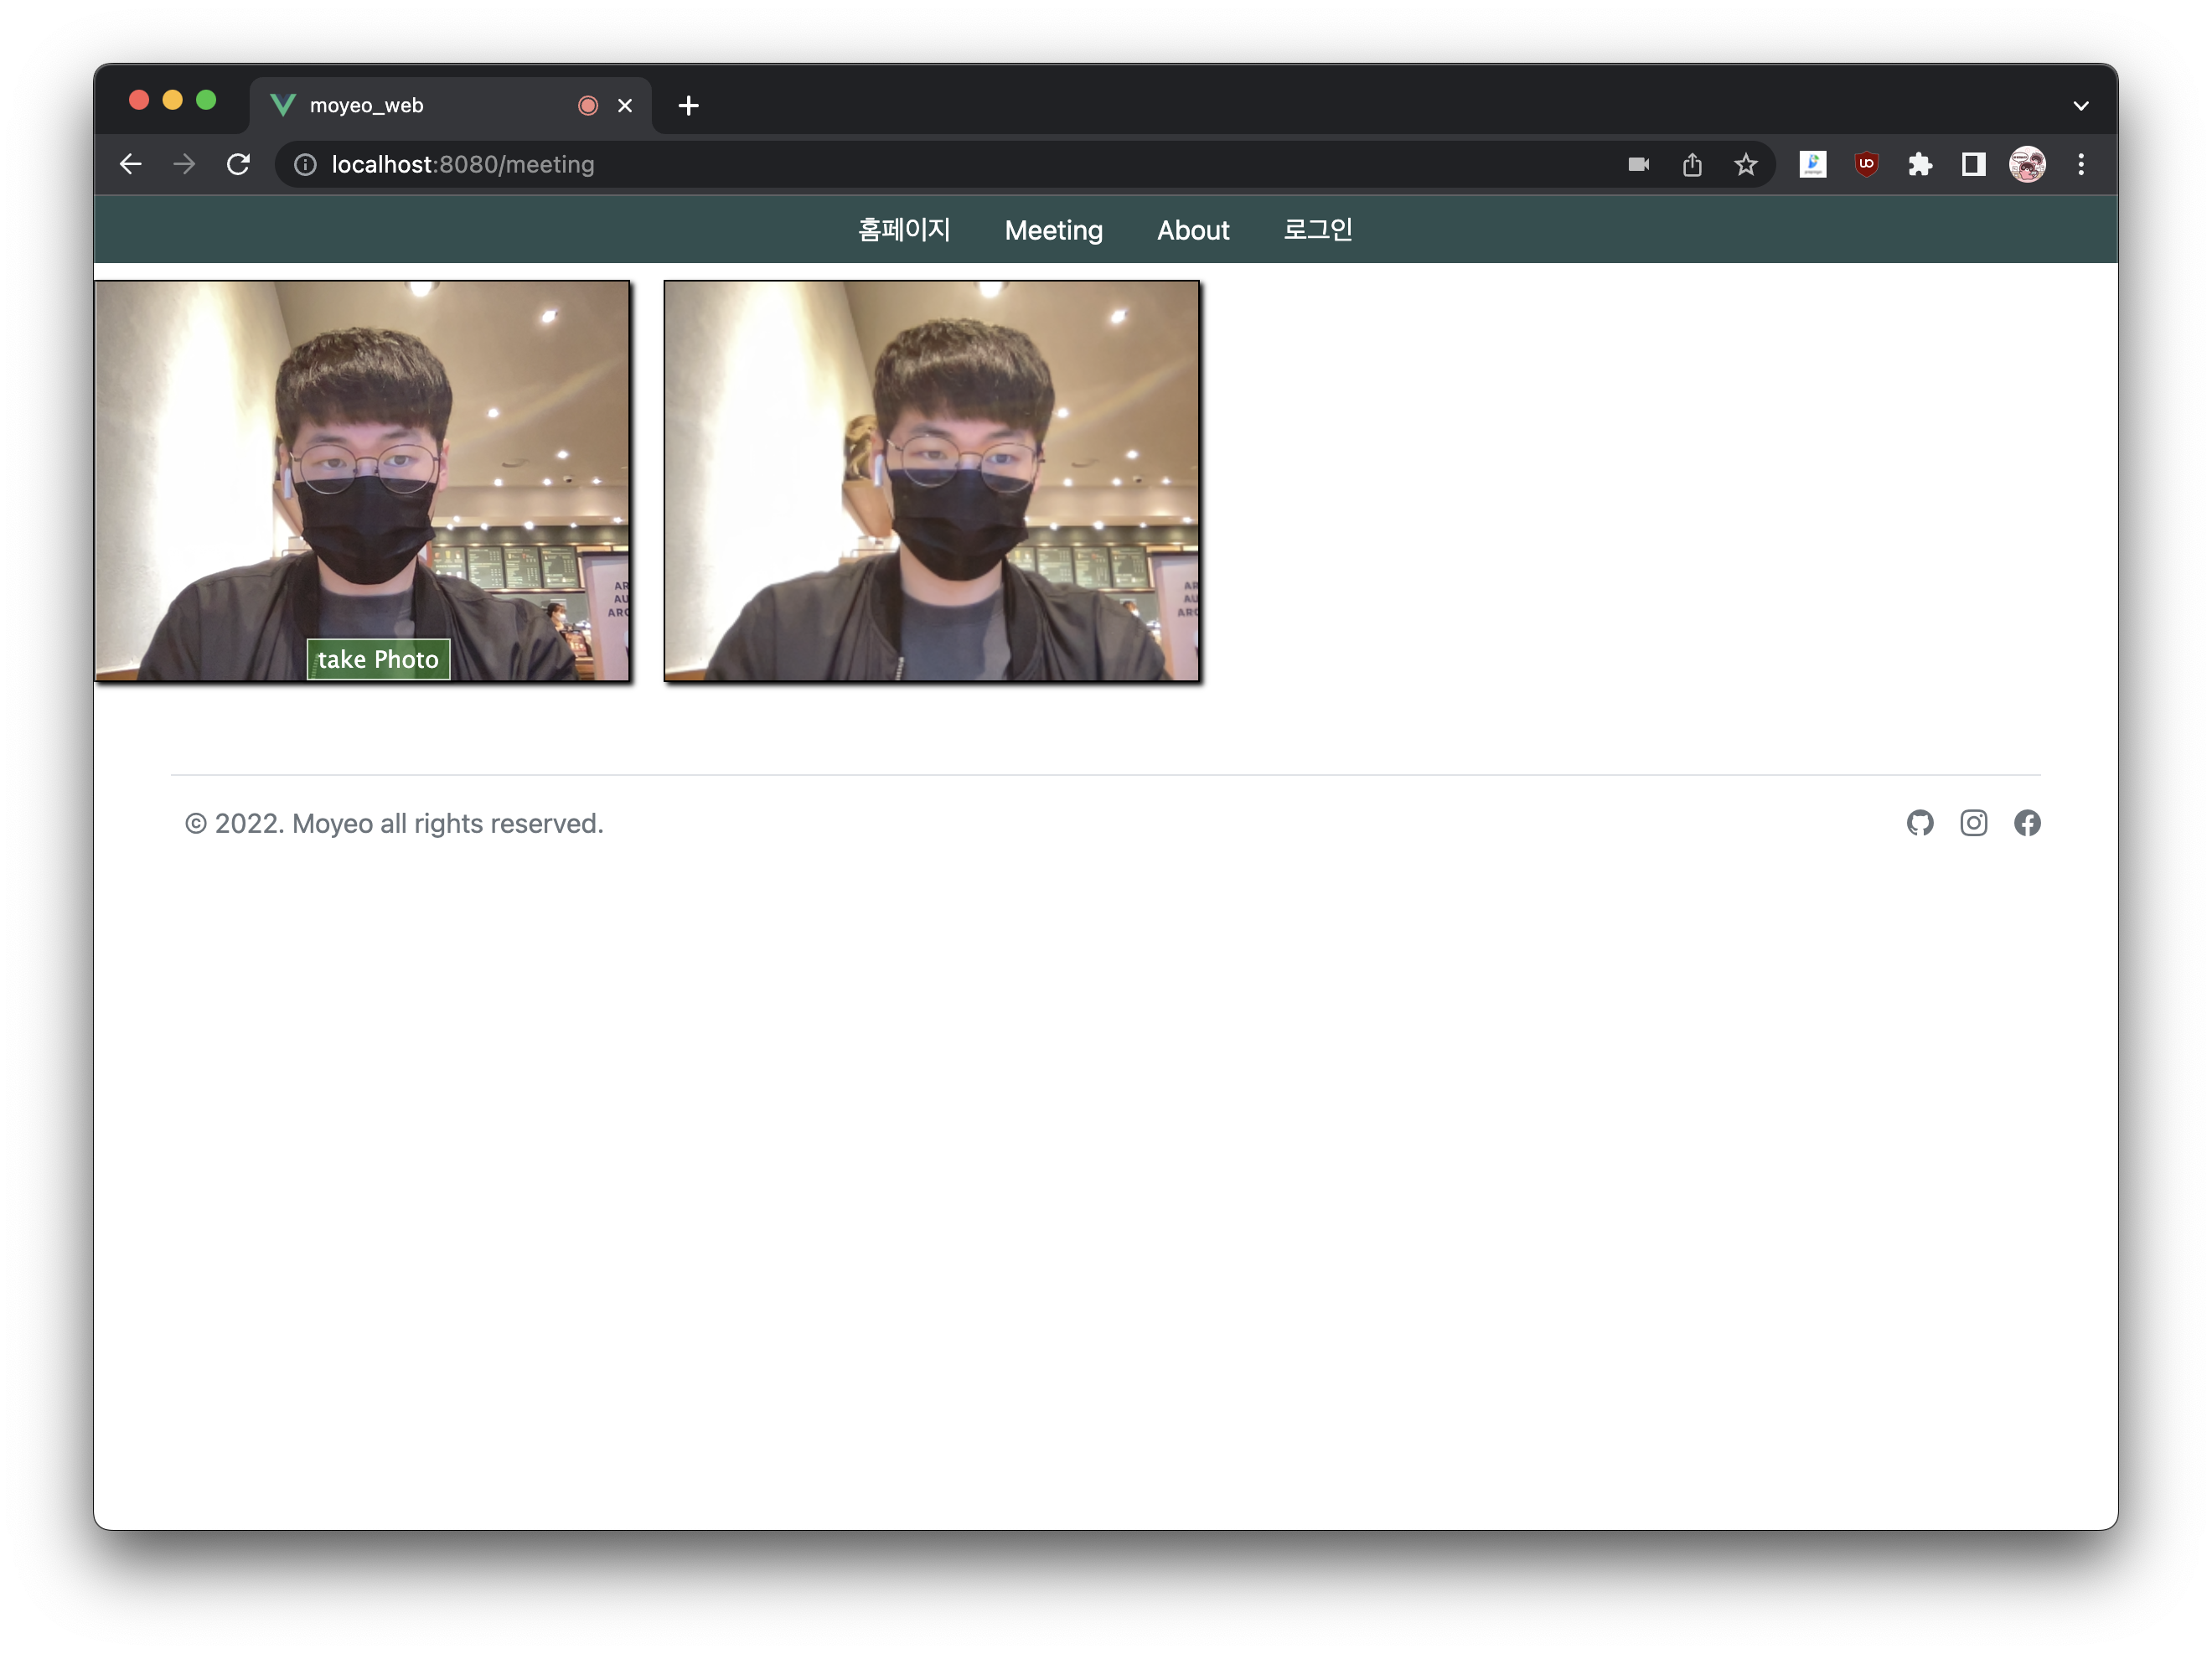Click the share page icon
The width and height of the screenshot is (2212, 1654).
(x=1692, y=164)
